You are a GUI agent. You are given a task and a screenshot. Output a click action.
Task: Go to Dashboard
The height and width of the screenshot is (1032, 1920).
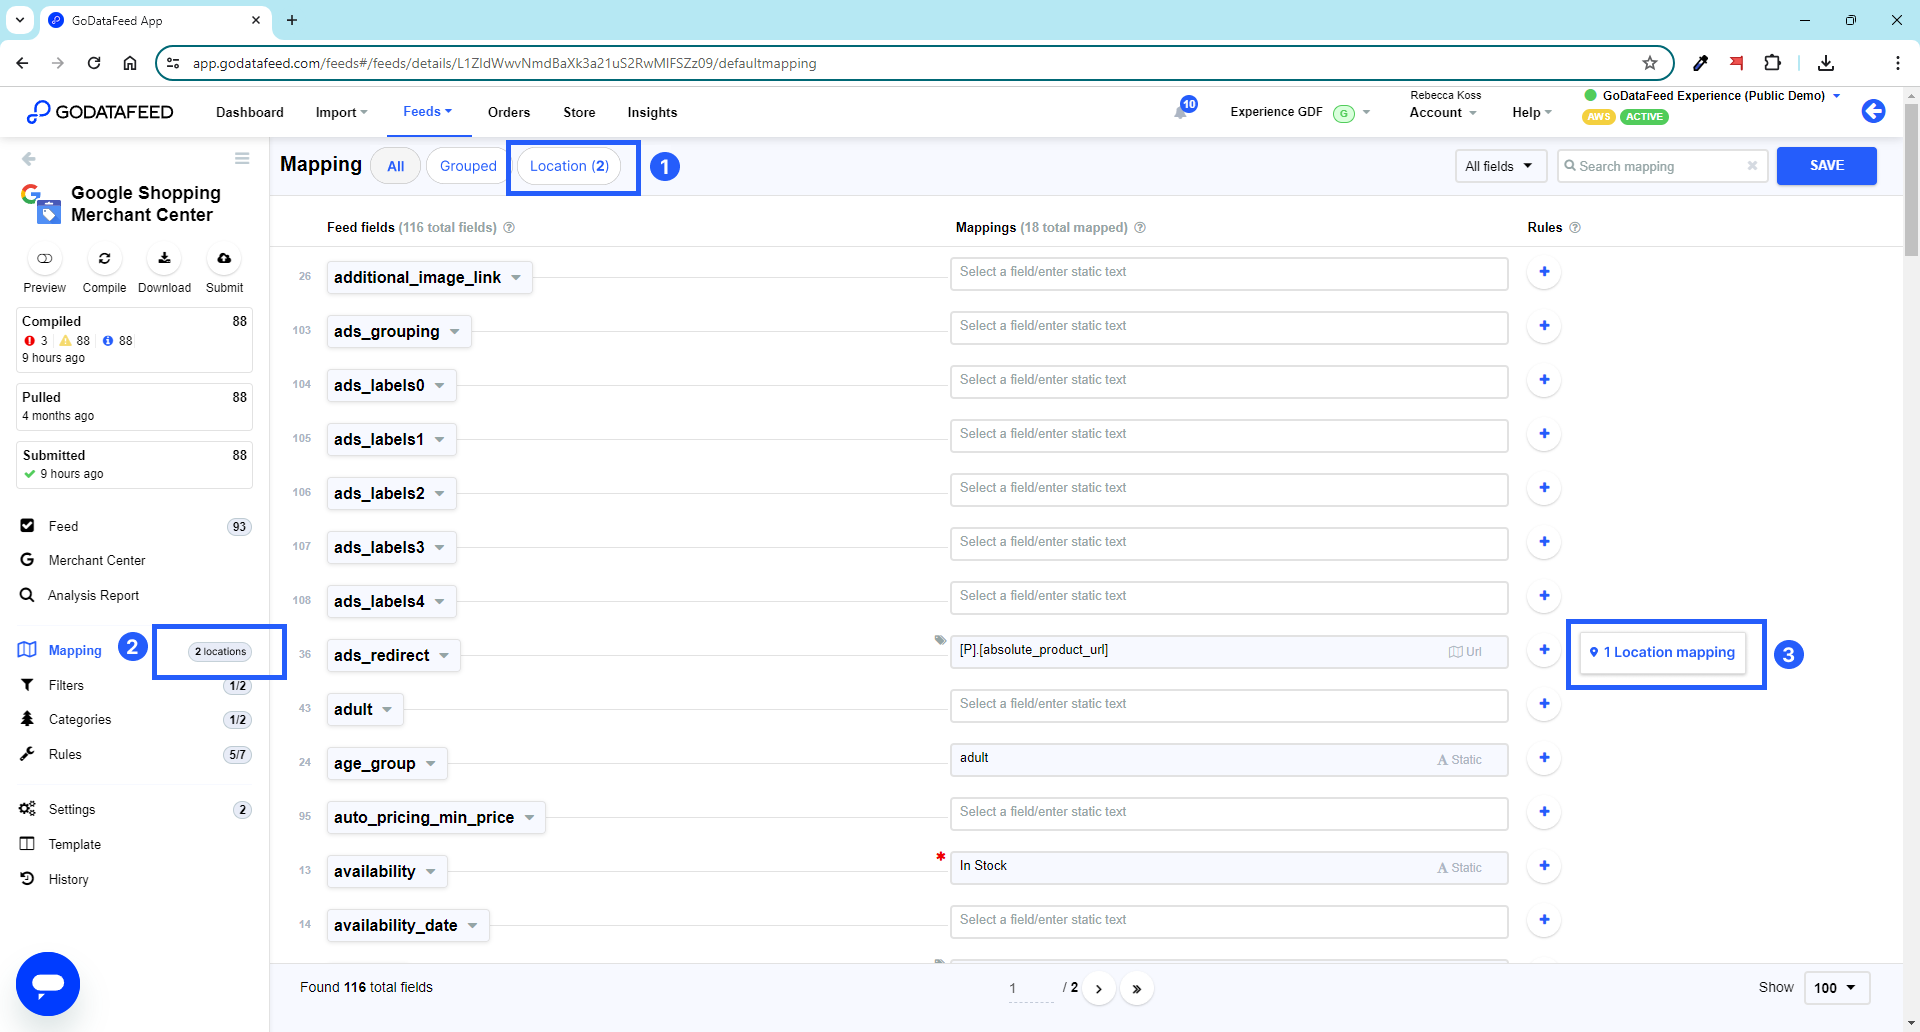(x=250, y=113)
